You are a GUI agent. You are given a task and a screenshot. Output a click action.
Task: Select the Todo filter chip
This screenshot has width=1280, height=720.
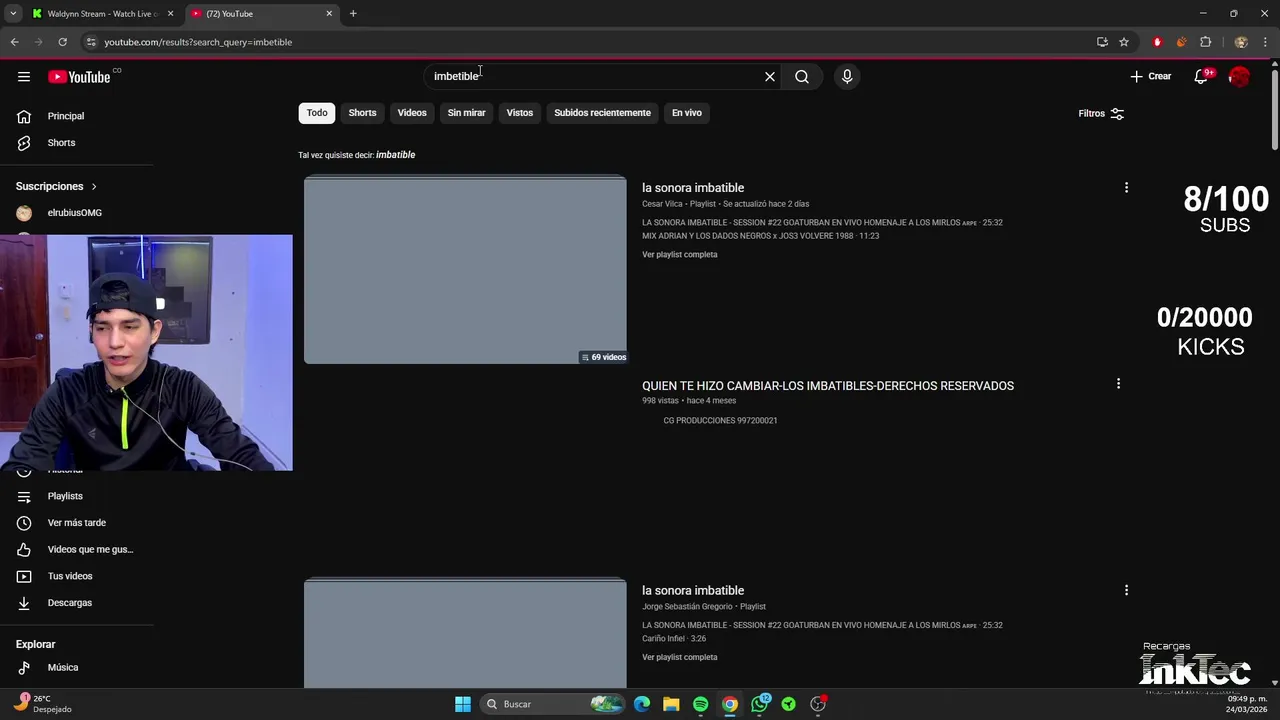(317, 113)
